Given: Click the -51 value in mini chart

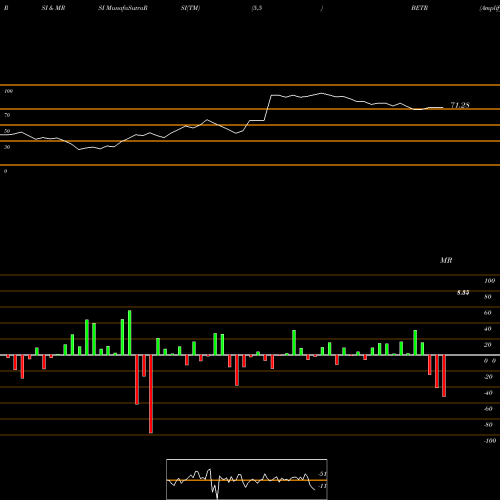Looking at the screenshot, I should click(x=322, y=474).
